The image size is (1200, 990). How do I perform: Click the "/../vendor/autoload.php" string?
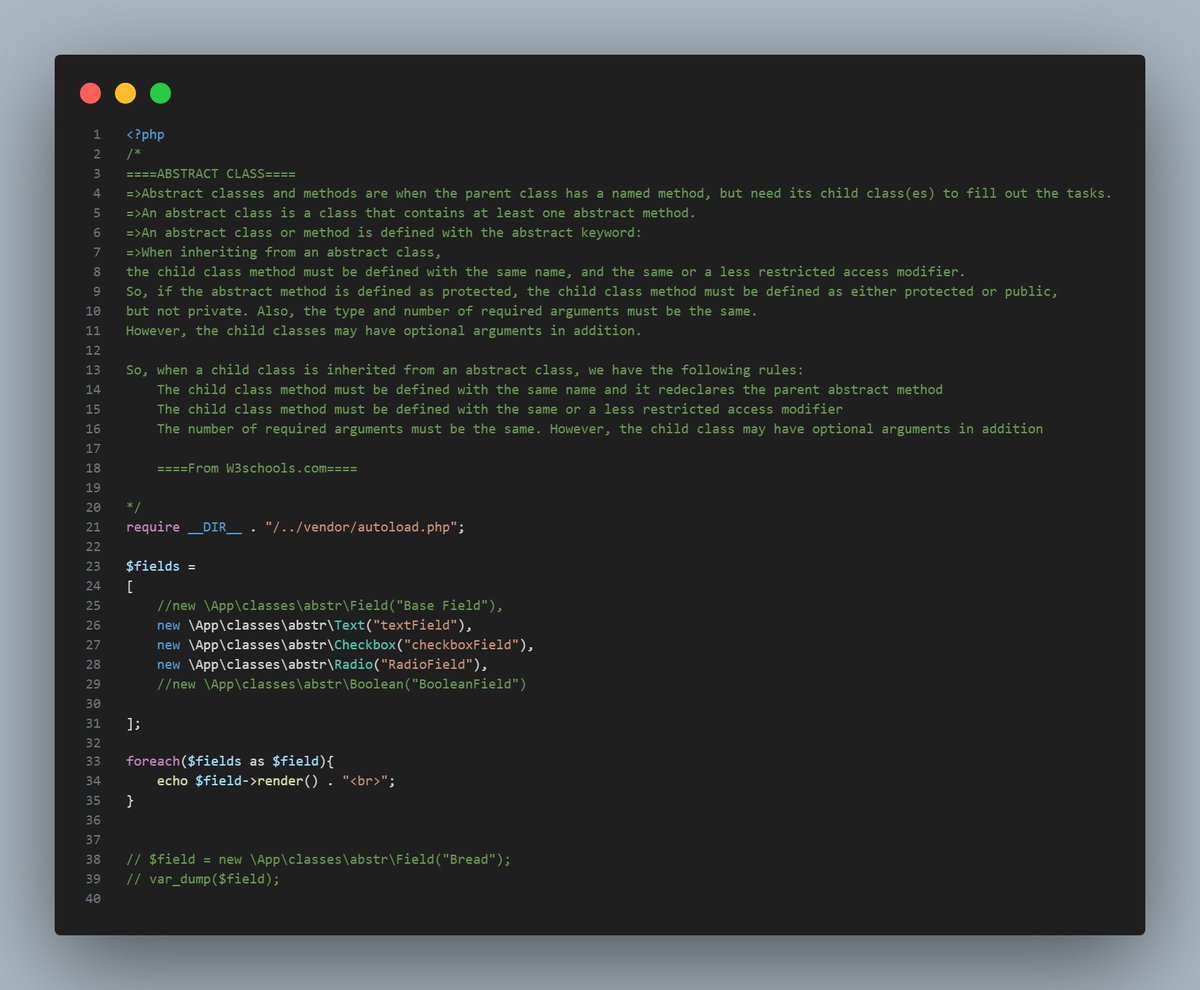[x=361, y=527]
